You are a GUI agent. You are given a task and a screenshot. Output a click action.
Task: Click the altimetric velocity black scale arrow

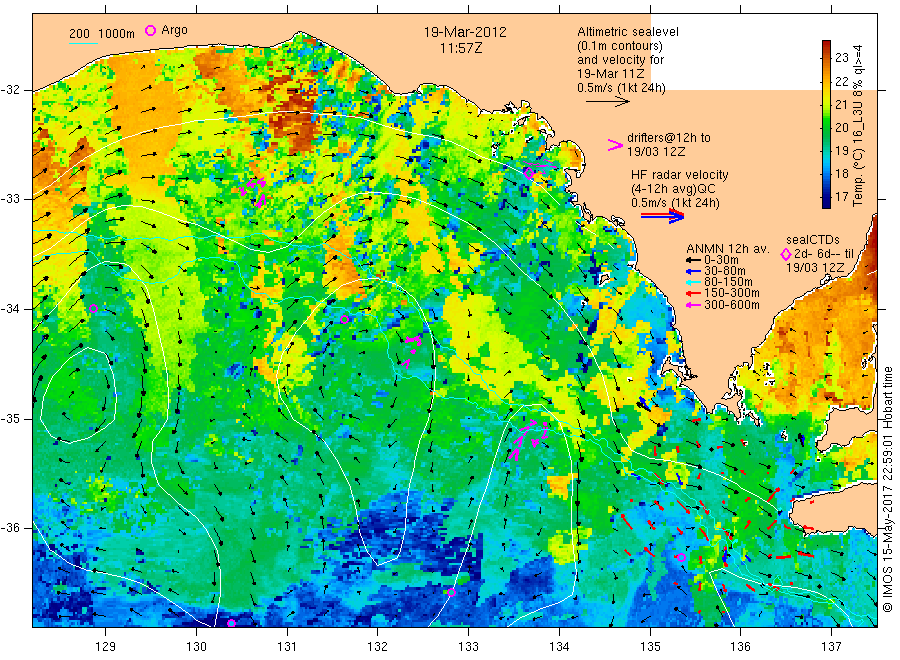click(608, 102)
